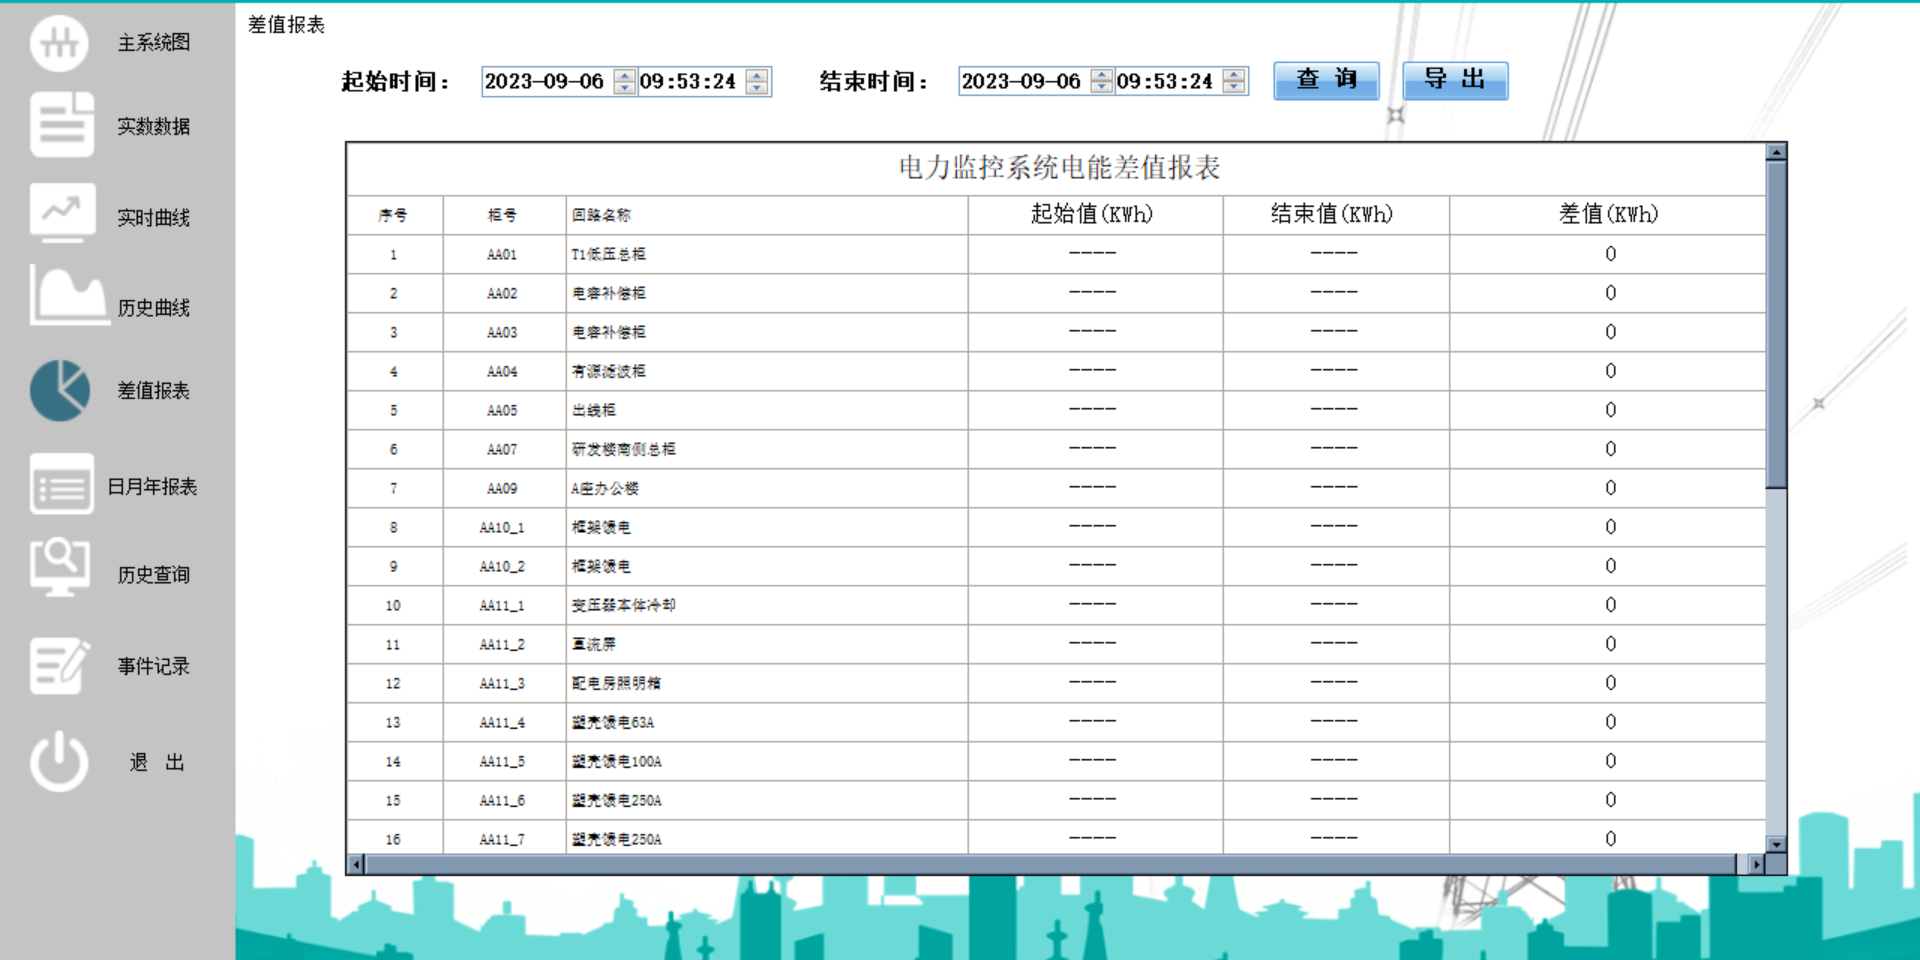The height and width of the screenshot is (960, 1920).
Task: Select the 差值报表 pie-chart icon
Action: (x=60, y=390)
